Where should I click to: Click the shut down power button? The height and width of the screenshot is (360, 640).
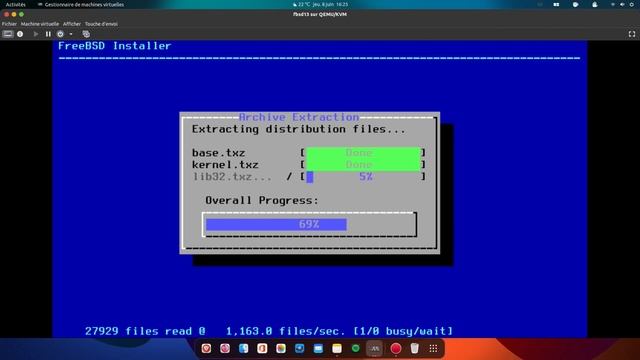(x=60, y=34)
